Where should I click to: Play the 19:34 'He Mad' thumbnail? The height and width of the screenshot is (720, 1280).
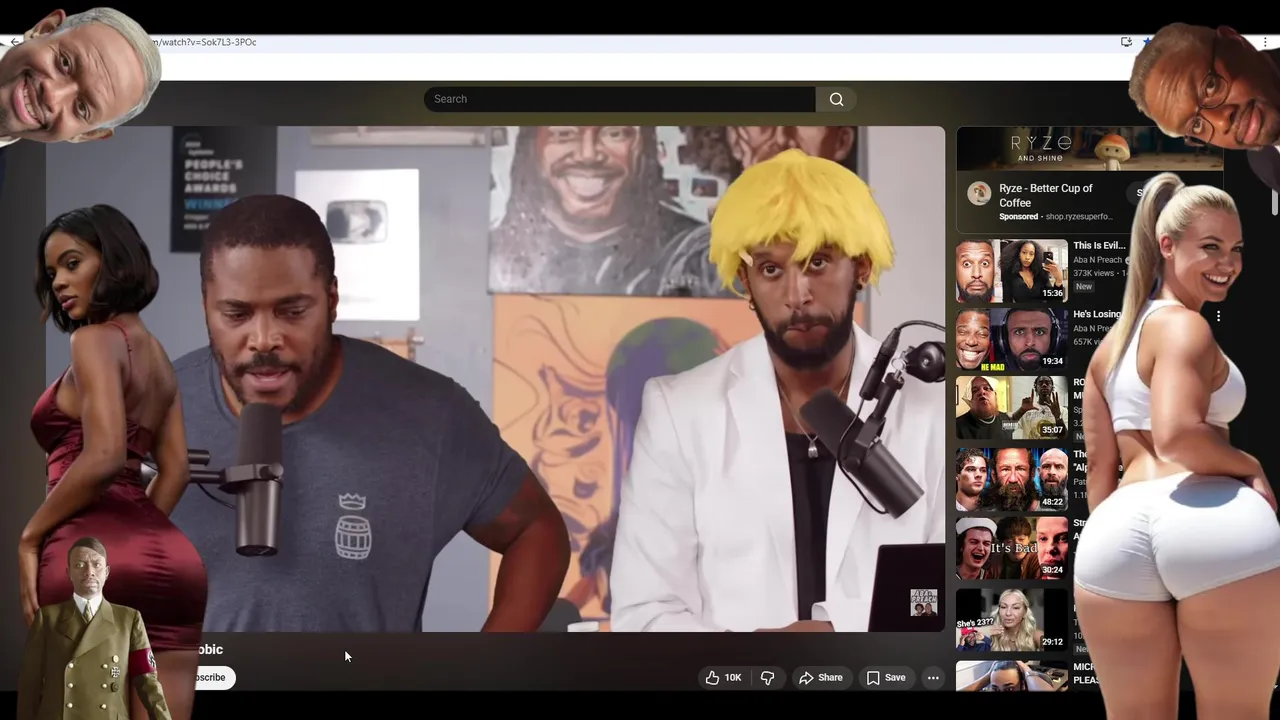coord(1011,340)
